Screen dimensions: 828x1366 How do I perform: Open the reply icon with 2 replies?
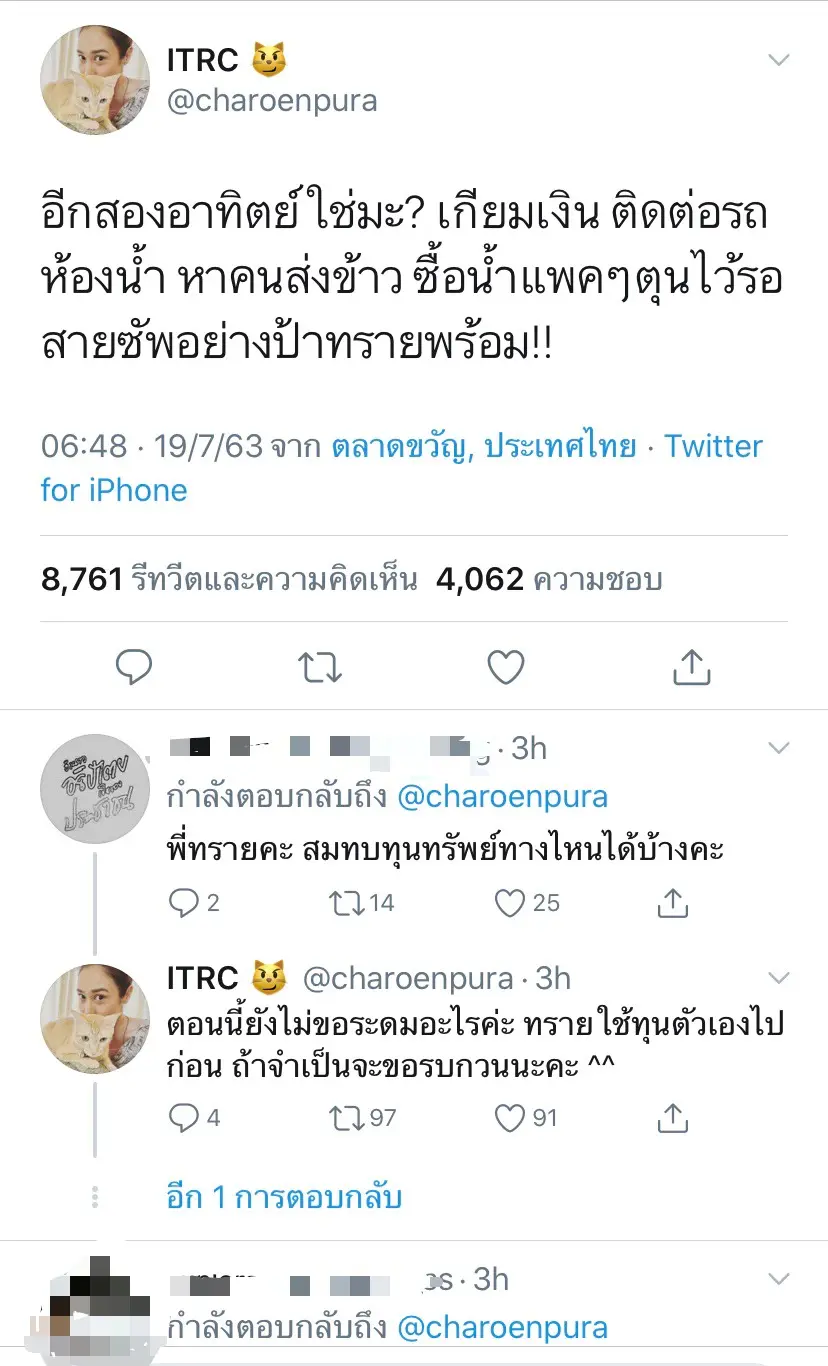coord(184,903)
